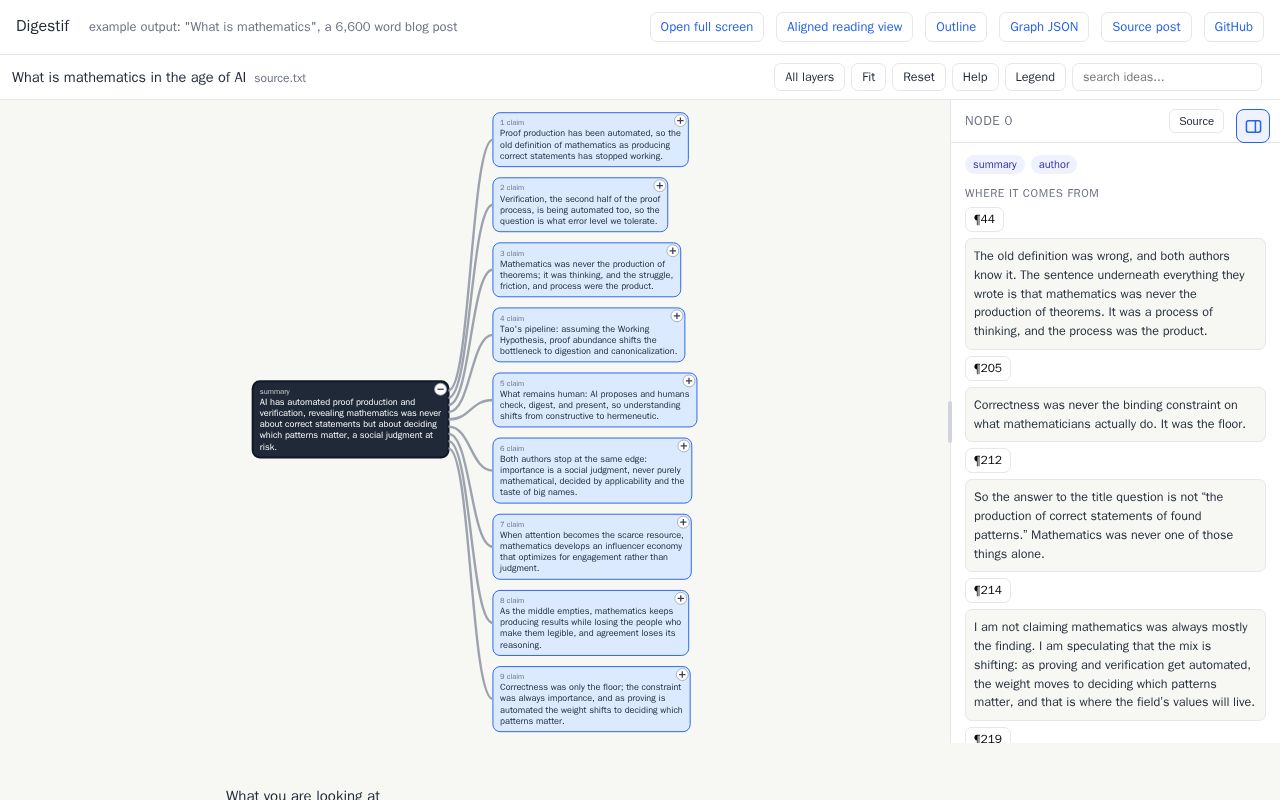
Task: Select claim 3 node card text
Action: [x=586, y=270]
